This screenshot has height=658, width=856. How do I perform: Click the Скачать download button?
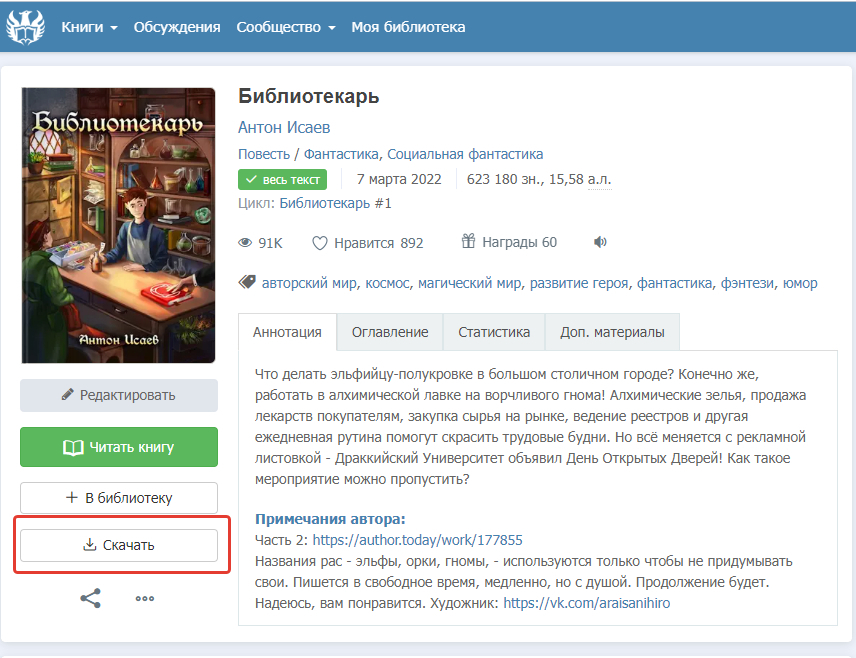[x=119, y=545]
